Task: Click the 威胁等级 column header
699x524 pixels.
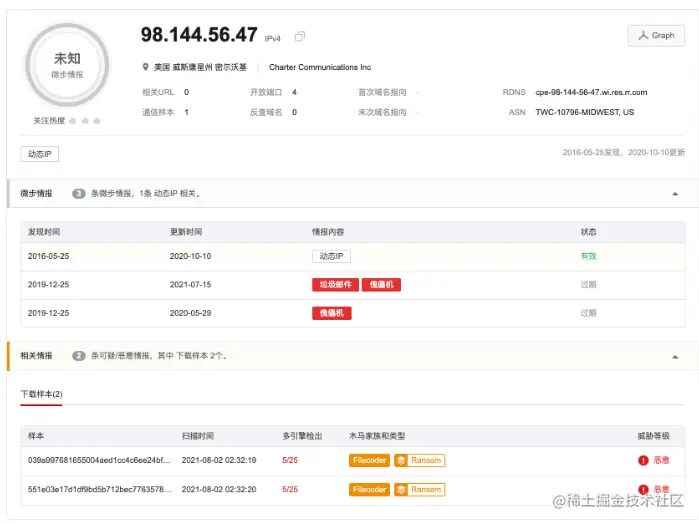Action: [653, 436]
